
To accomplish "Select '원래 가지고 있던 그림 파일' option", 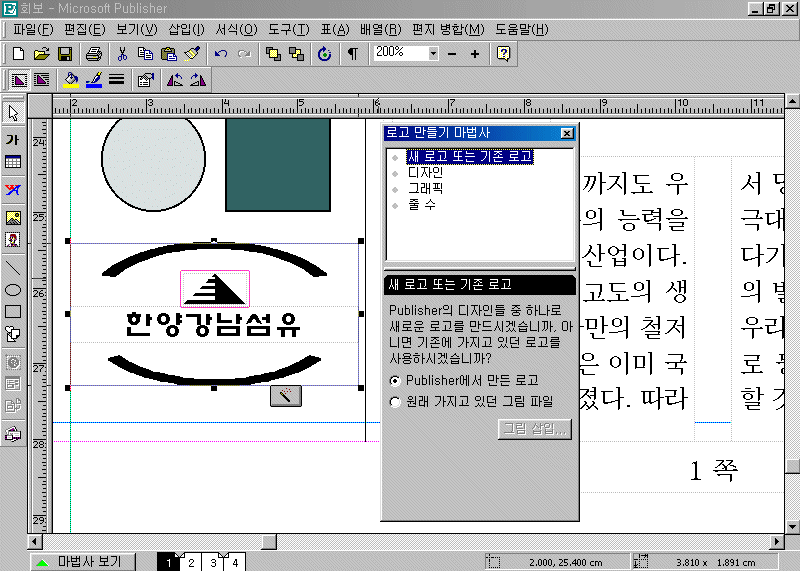I will pos(396,402).
